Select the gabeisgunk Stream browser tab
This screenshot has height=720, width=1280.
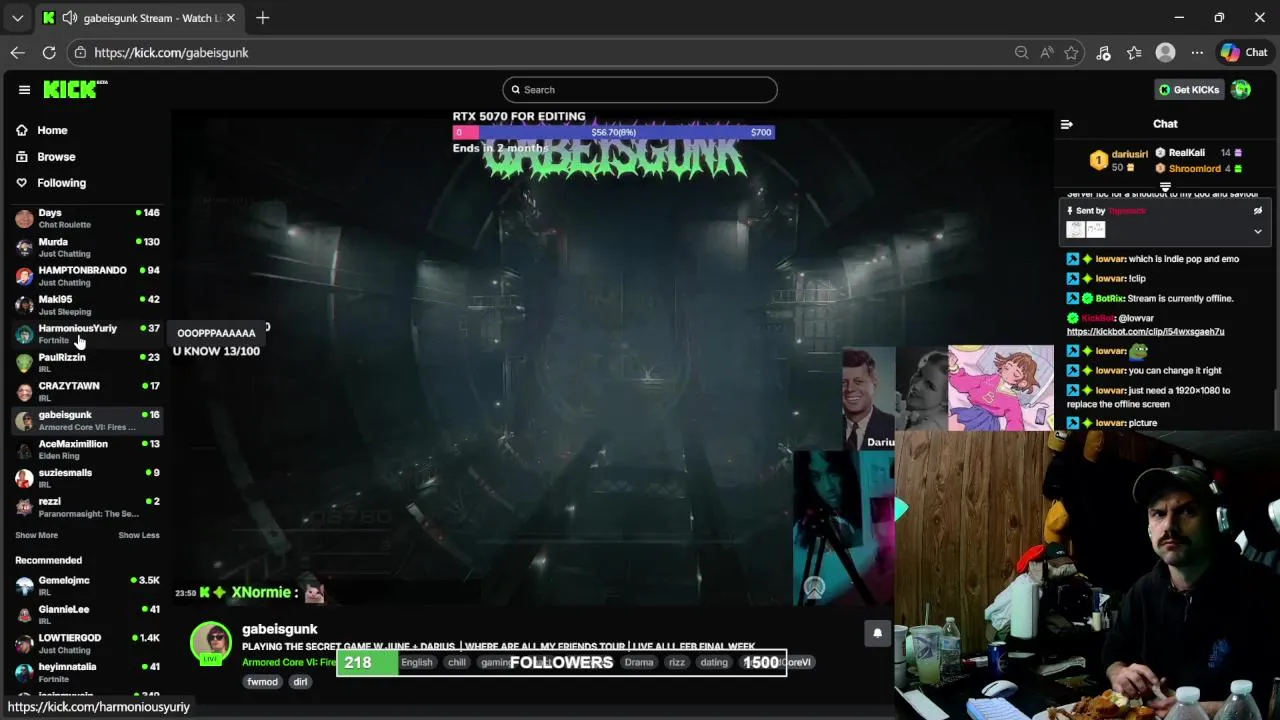pyautogui.click(x=139, y=18)
